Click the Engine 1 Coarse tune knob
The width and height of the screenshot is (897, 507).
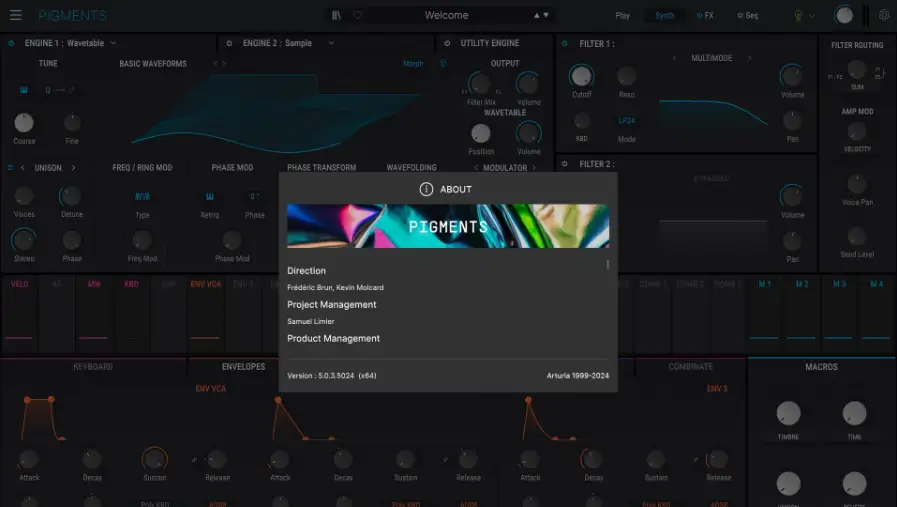click(x=24, y=122)
